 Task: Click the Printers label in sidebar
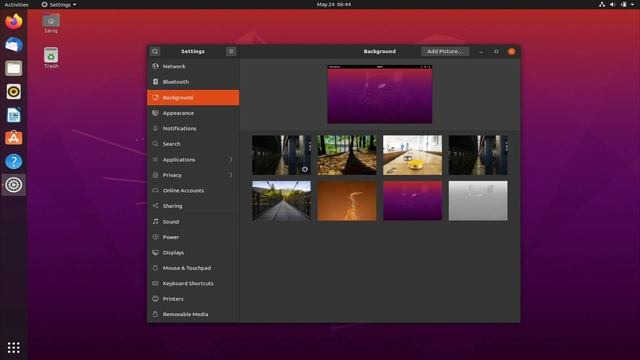(x=173, y=299)
